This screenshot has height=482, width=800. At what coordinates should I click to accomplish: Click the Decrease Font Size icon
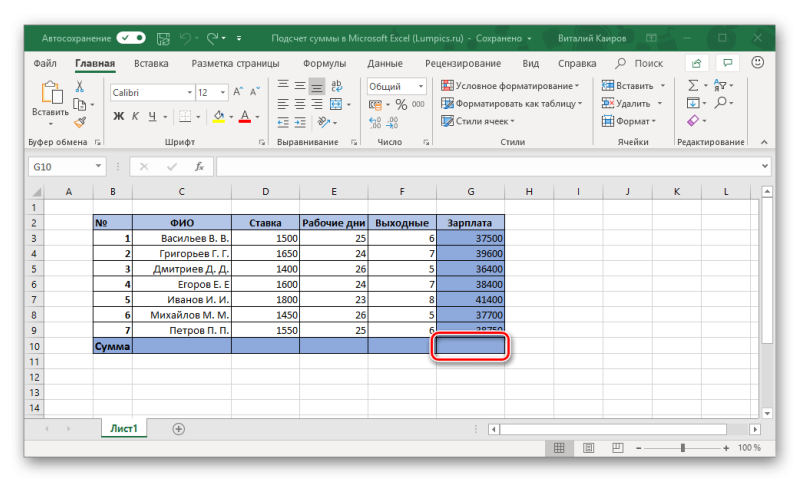pyautogui.click(x=255, y=92)
